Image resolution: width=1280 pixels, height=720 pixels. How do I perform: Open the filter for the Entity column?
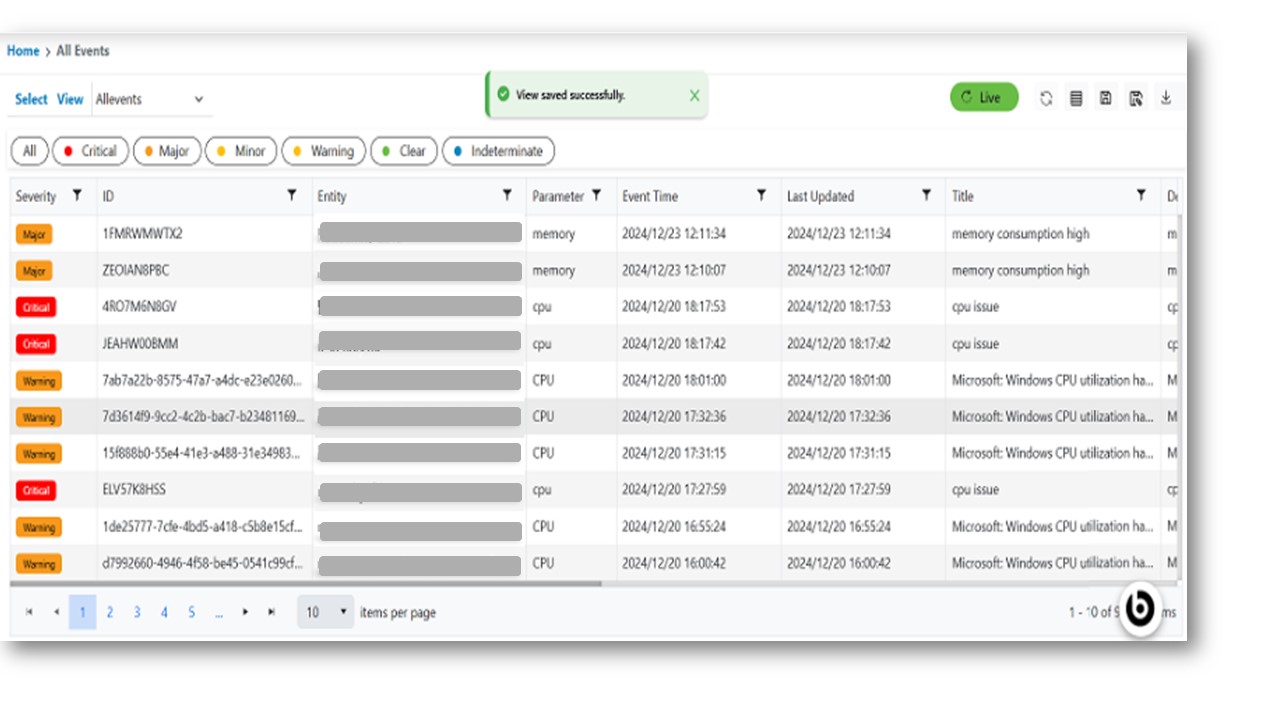click(507, 196)
